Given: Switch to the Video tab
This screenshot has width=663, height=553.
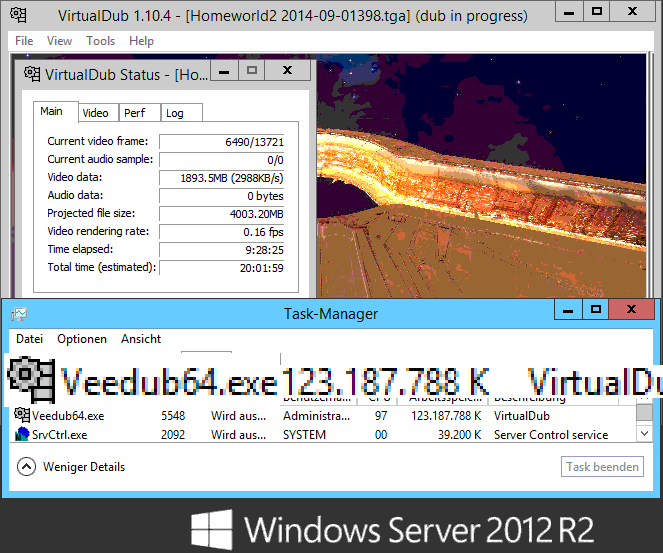Looking at the screenshot, I should coord(96,113).
